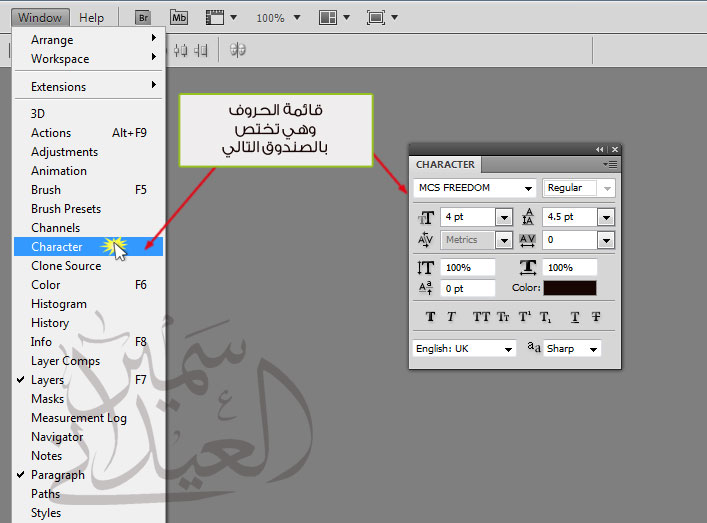Apply Subscript to text
Viewport: 707px width, 523px height.
click(545, 317)
